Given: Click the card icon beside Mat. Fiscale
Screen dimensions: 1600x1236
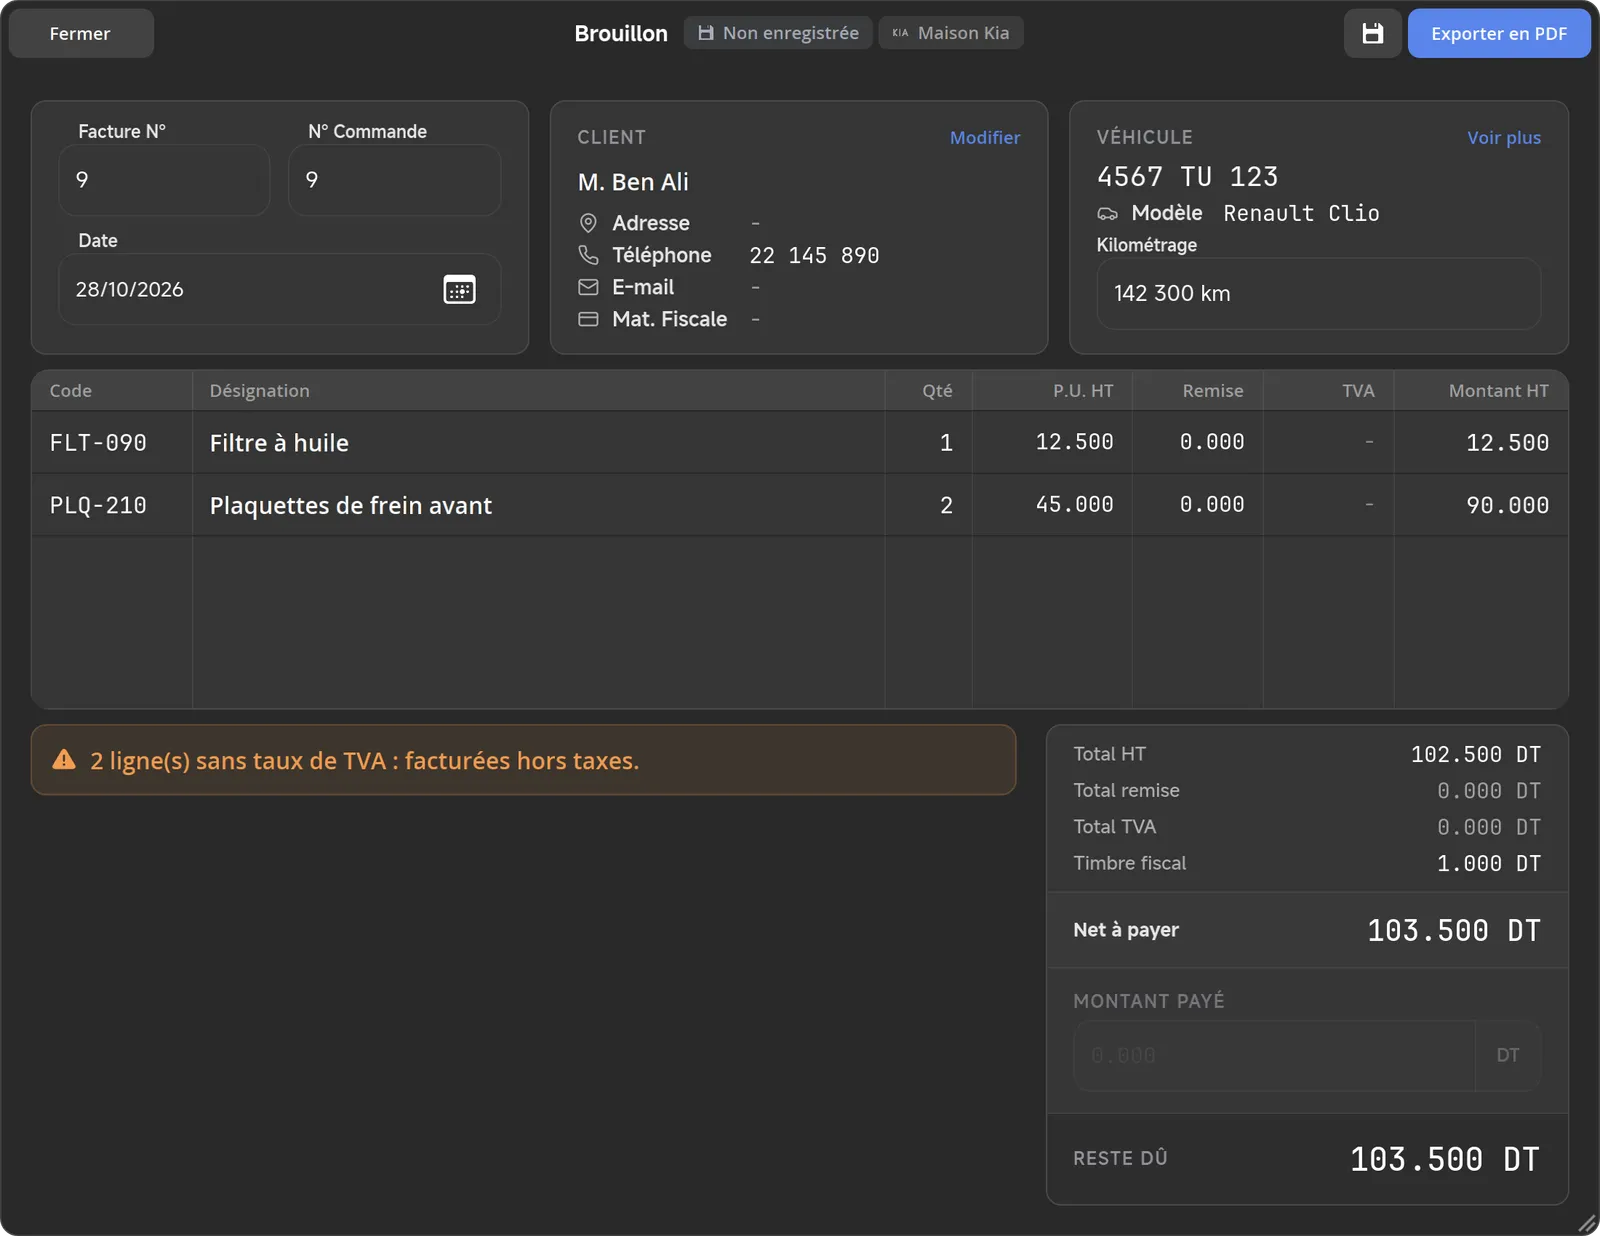Looking at the screenshot, I should 588,319.
